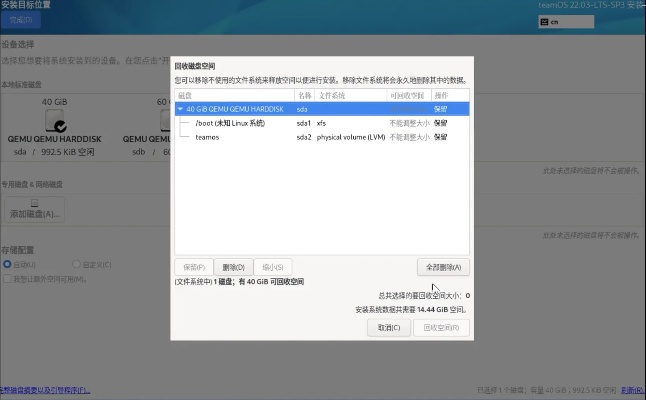Sort by the 名称 column header
The image size is (646, 400).
click(304, 96)
